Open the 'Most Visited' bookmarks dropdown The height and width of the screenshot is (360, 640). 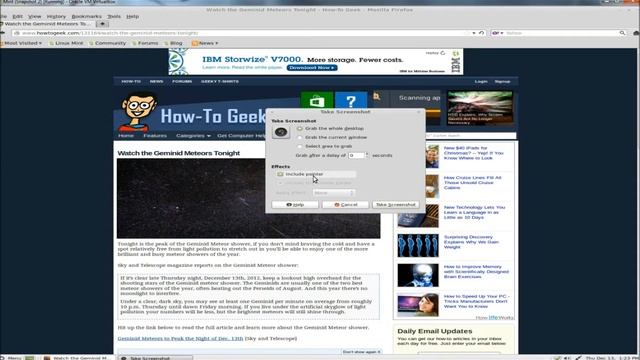[x=21, y=43]
